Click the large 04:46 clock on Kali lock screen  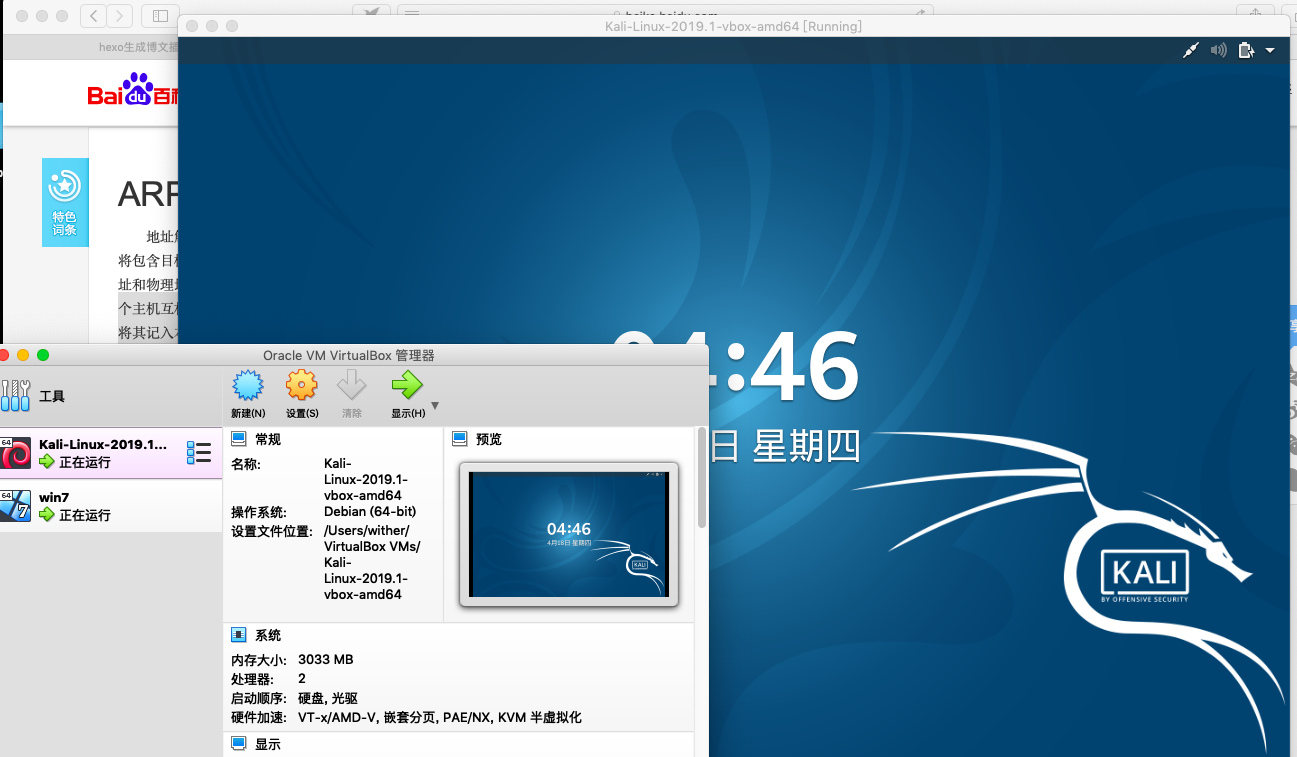click(x=735, y=369)
